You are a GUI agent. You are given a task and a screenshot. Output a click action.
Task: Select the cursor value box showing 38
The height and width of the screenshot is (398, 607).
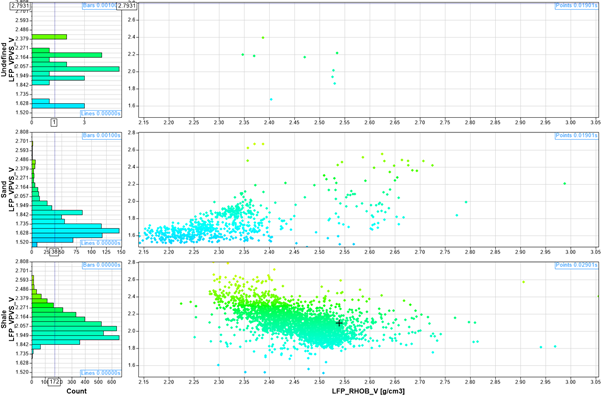[x=54, y=252]
